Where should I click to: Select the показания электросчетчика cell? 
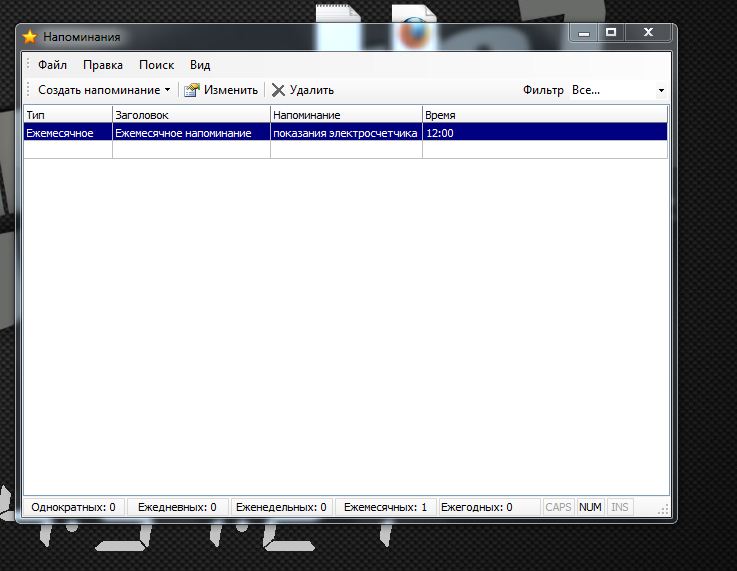pos(346,133)
